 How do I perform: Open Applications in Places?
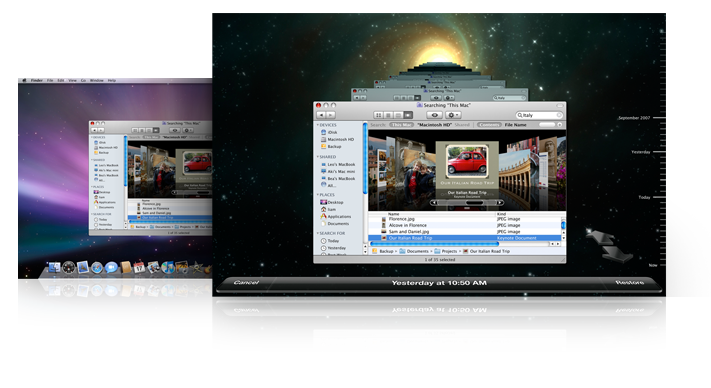pos(336,217)
